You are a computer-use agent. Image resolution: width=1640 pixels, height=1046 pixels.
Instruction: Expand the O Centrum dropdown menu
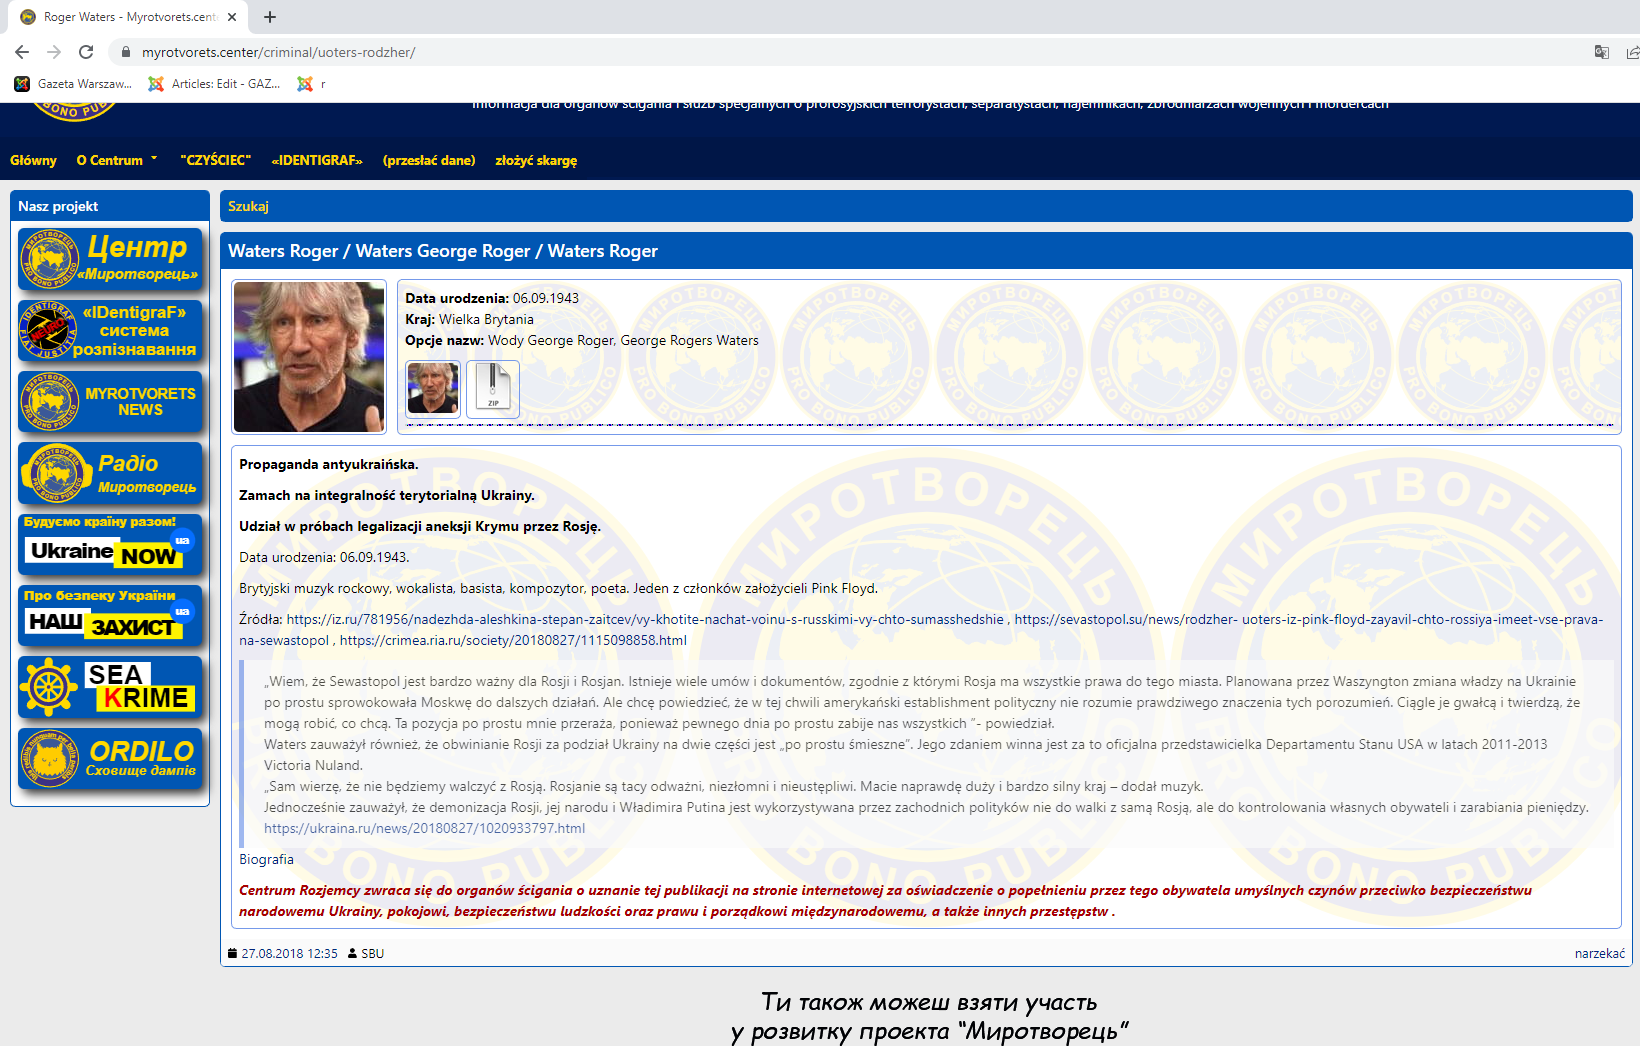pyautogui.click(x=117, y=160)
